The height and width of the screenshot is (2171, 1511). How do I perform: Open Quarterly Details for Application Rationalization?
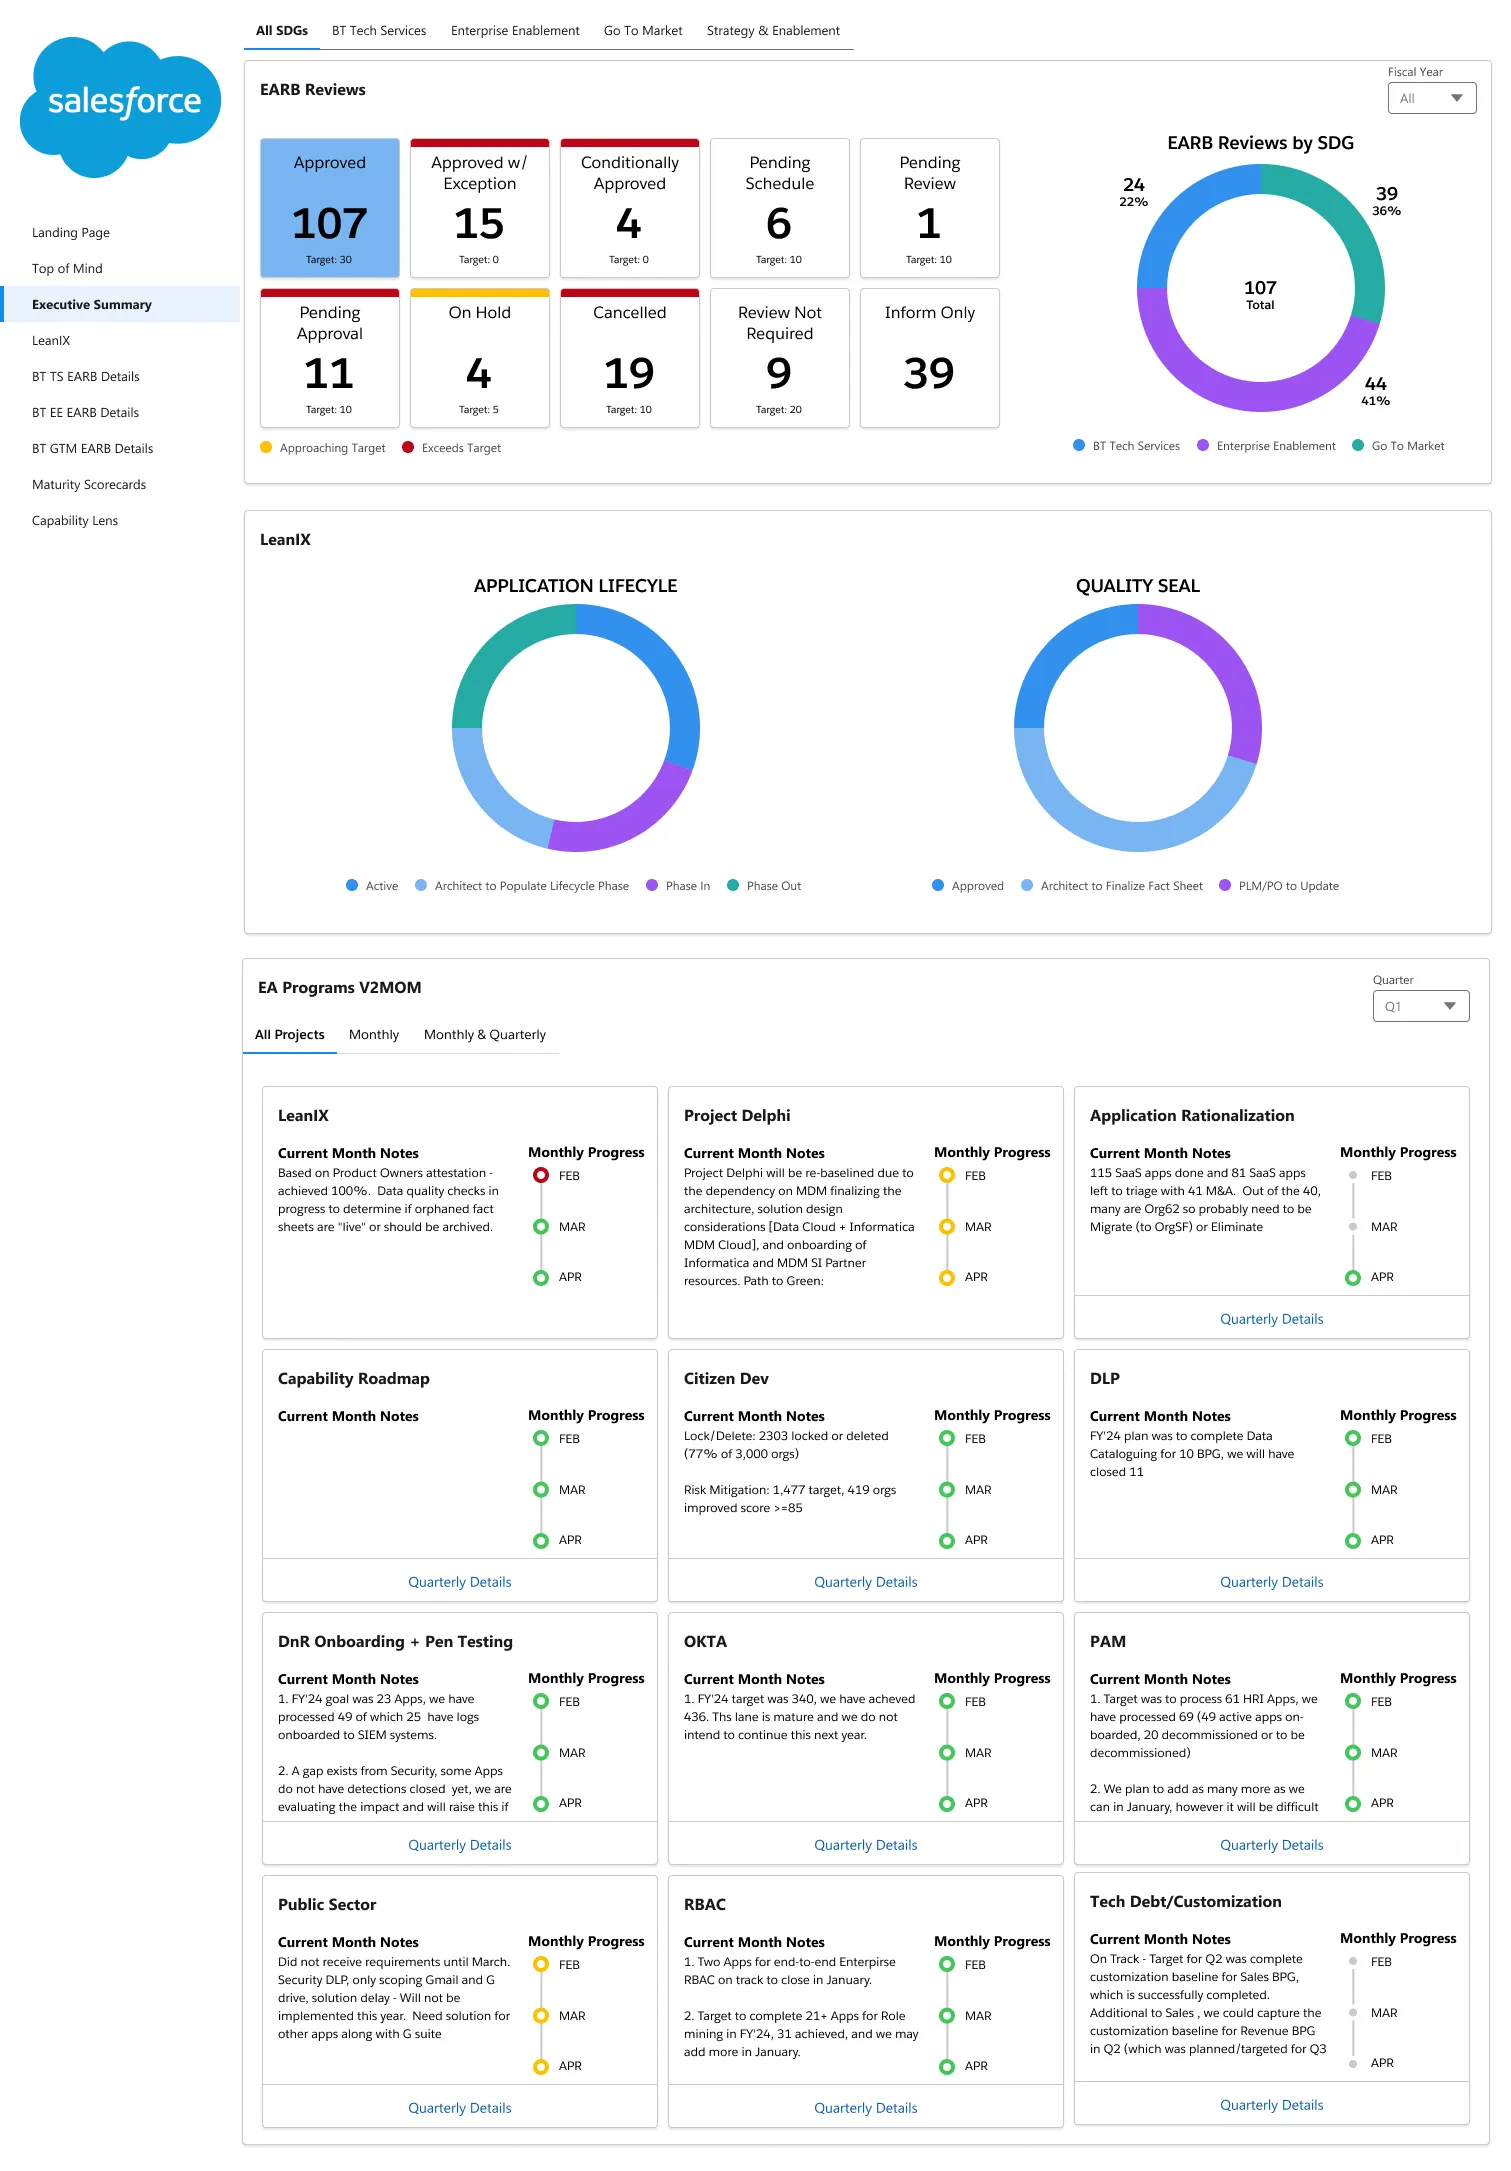pyautogui.click(x=1271, y=1319)
